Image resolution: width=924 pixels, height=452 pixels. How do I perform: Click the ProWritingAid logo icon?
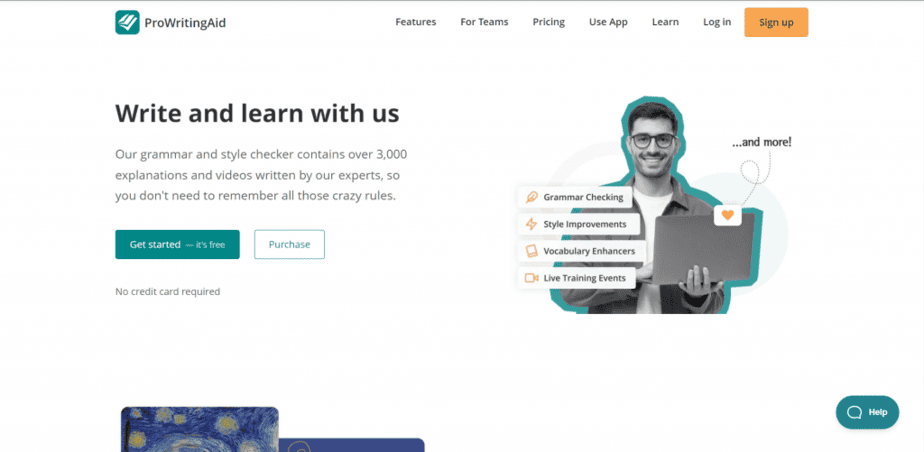[127, 22]
